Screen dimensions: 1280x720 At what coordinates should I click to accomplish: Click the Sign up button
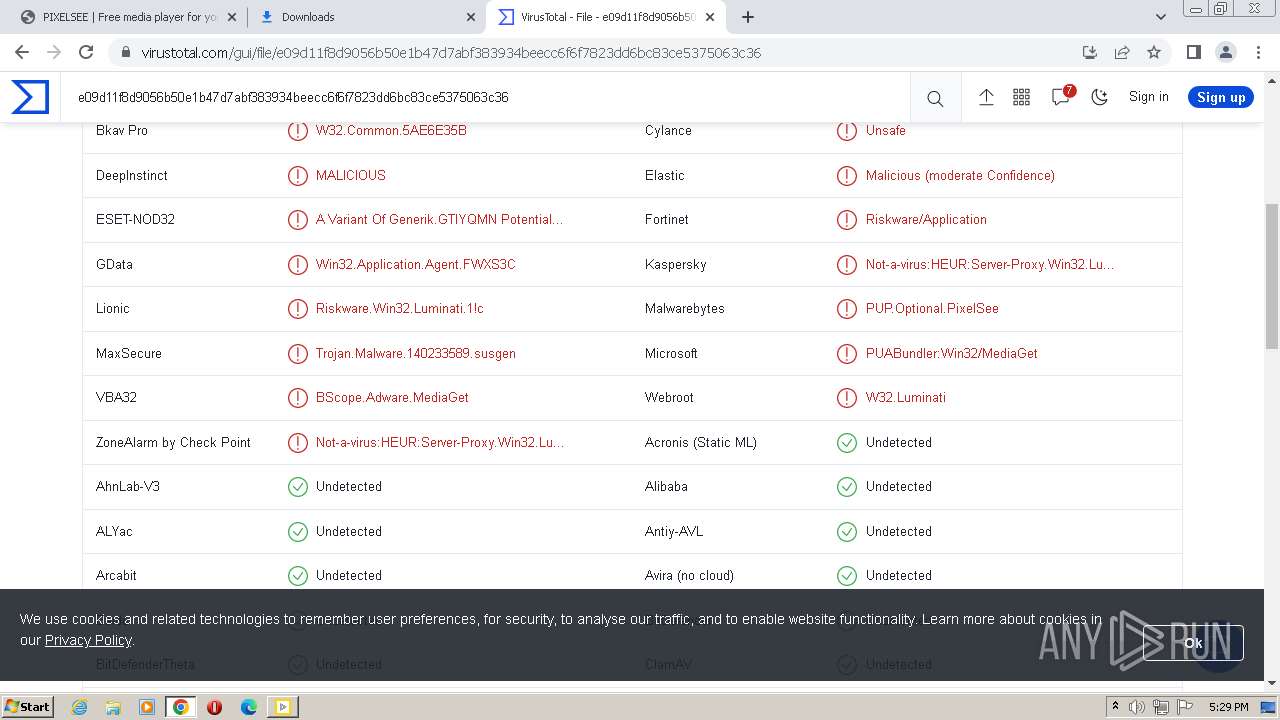pos(1221,97)
